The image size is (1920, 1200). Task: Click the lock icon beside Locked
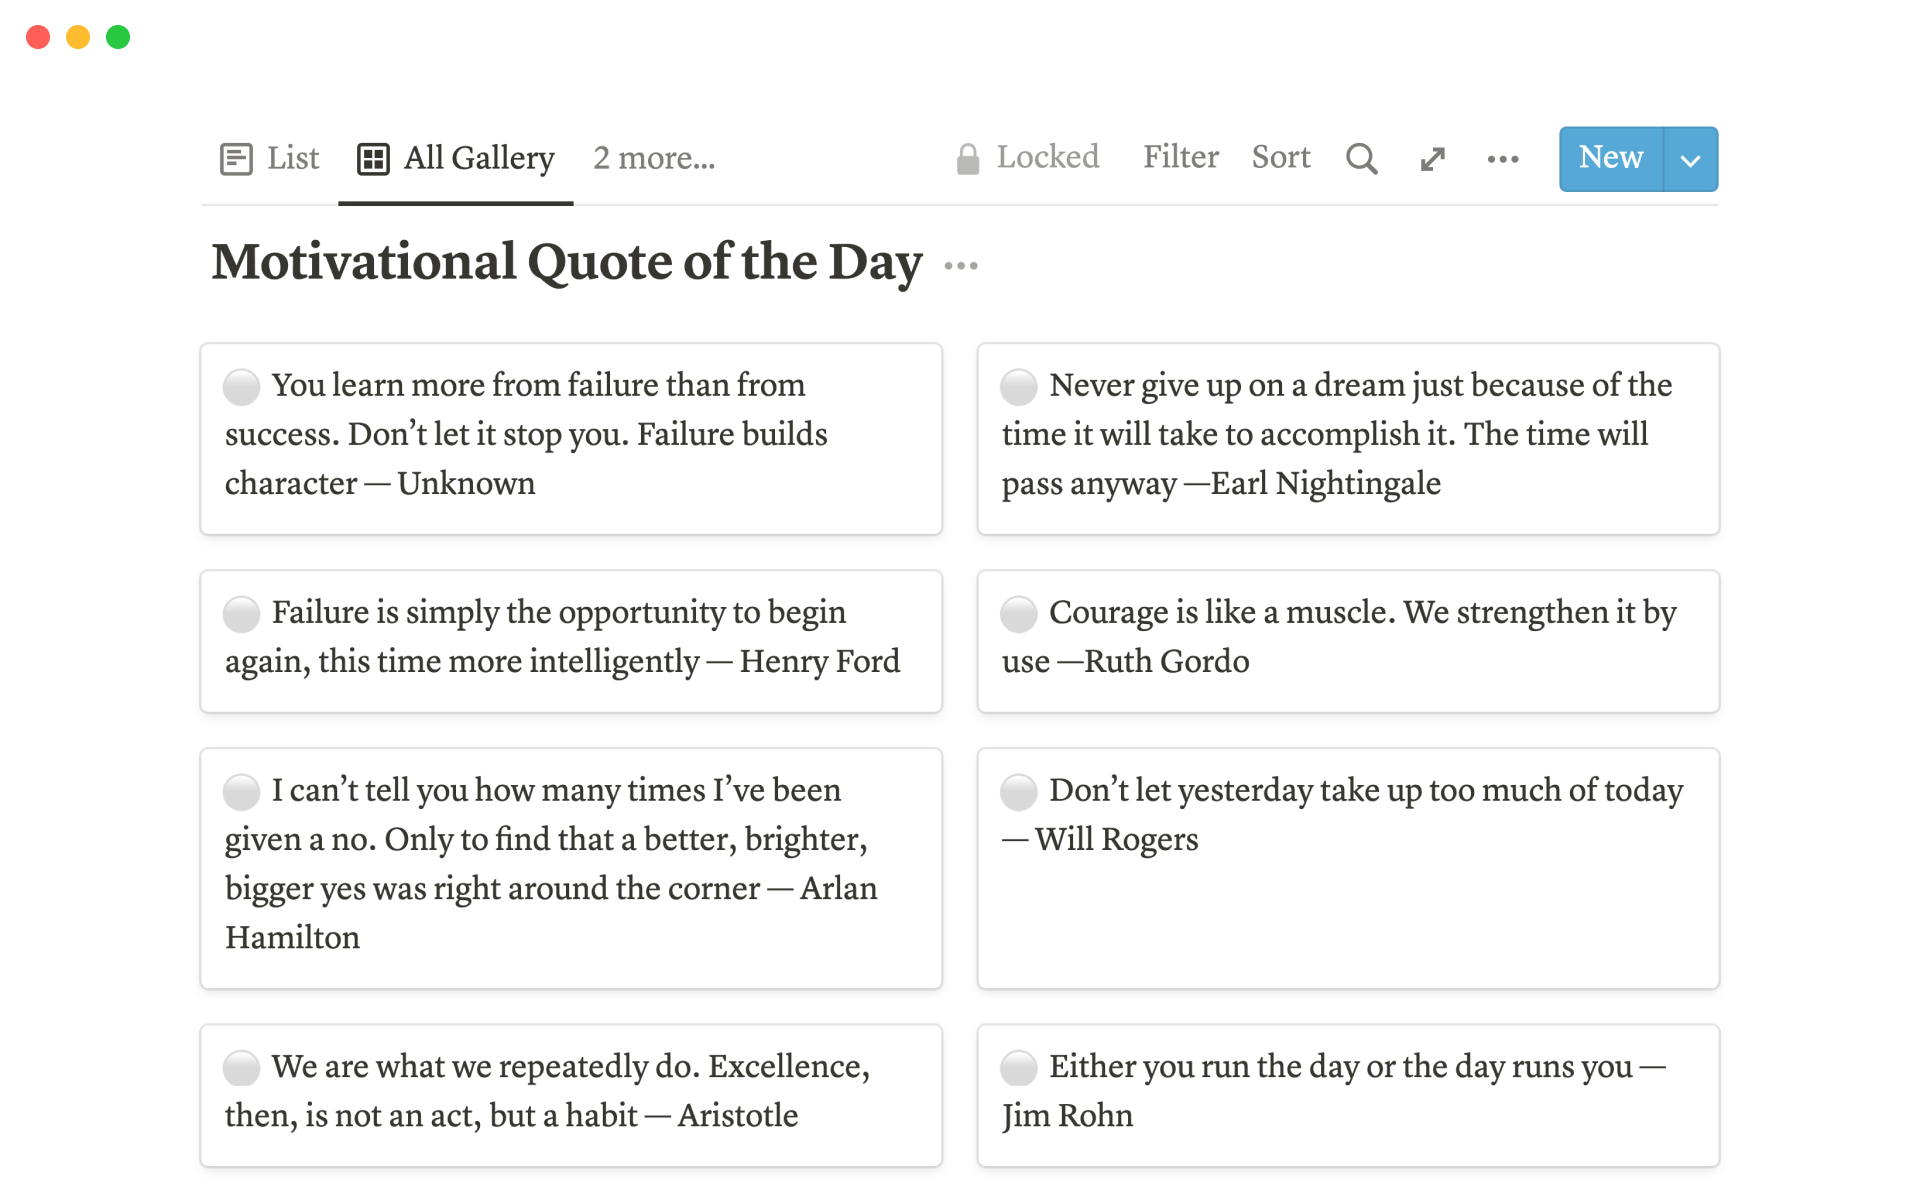point(967,159)
